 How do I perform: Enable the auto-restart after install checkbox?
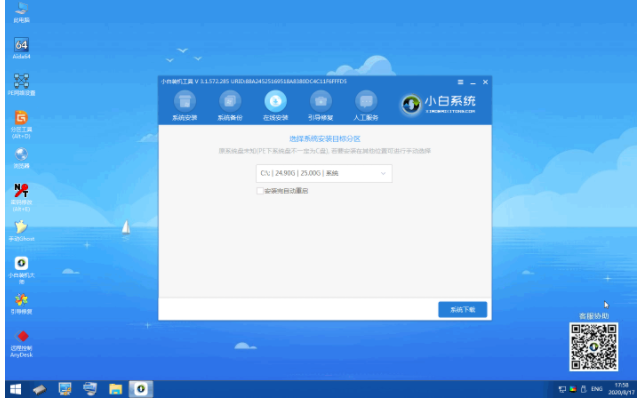(x=260, y=191)
